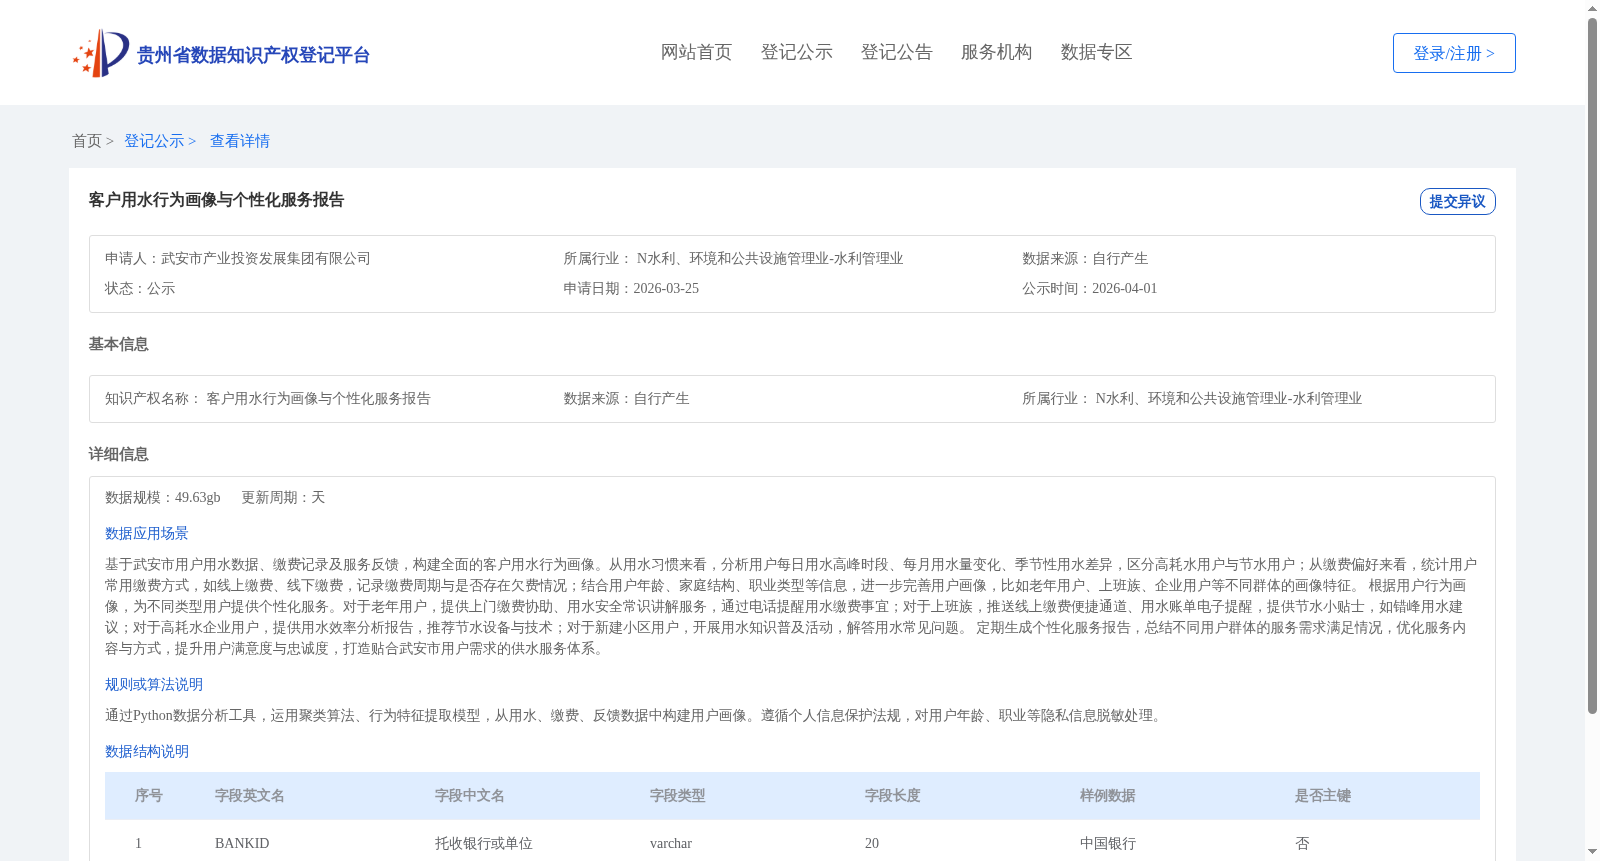1600x861 pixels.
Task: Click the 知识产权名称 field in 基本信息
Action: pos(268,398)
